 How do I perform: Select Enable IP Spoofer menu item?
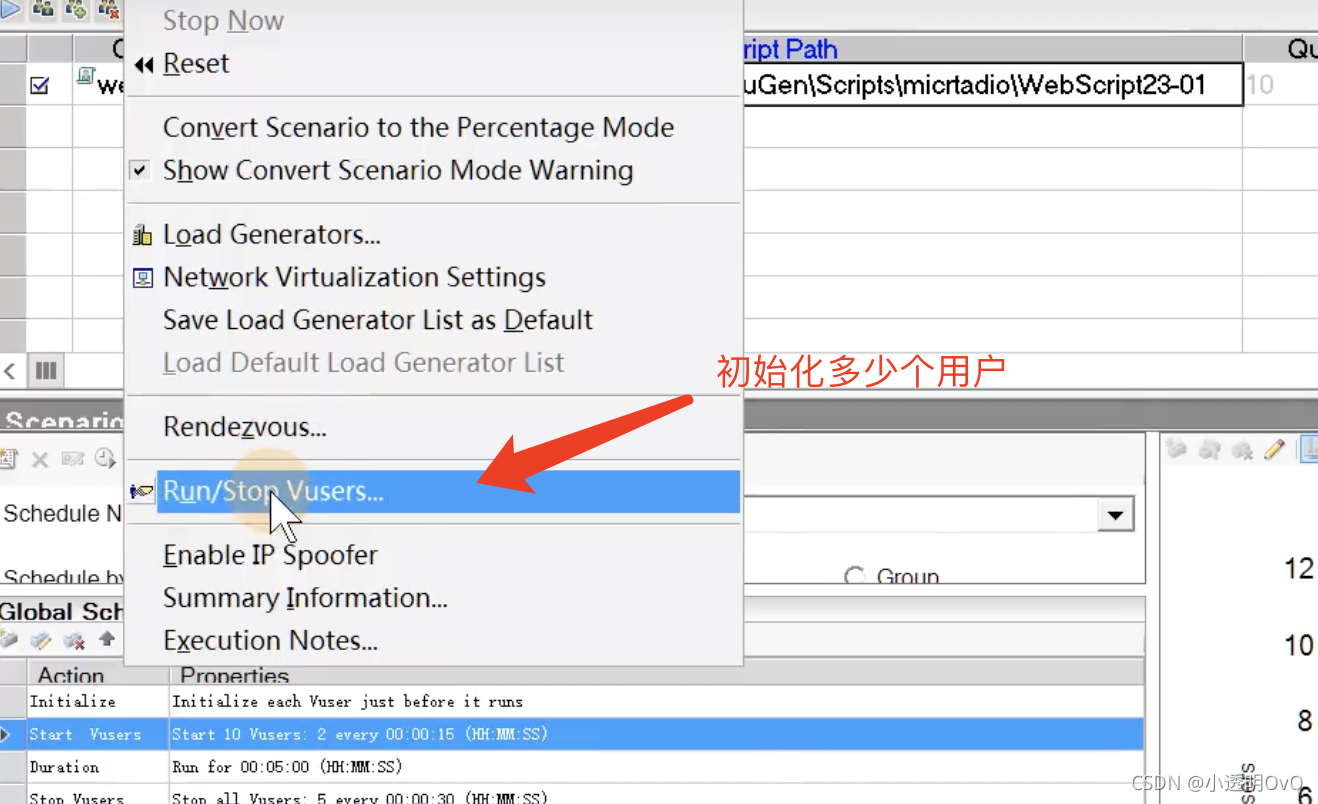[x=270, y=555]
